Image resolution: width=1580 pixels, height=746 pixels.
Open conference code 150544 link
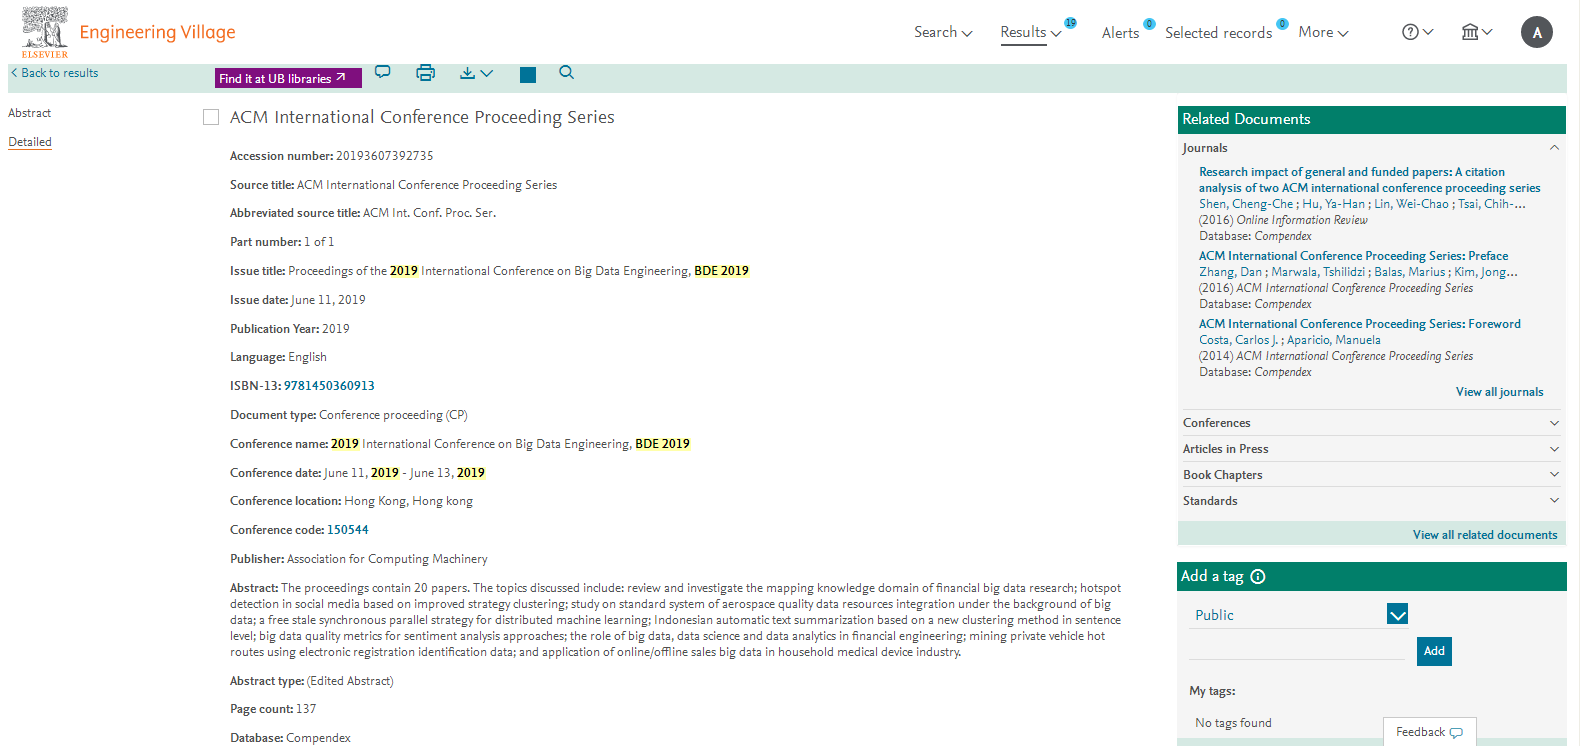pos(348,530)
